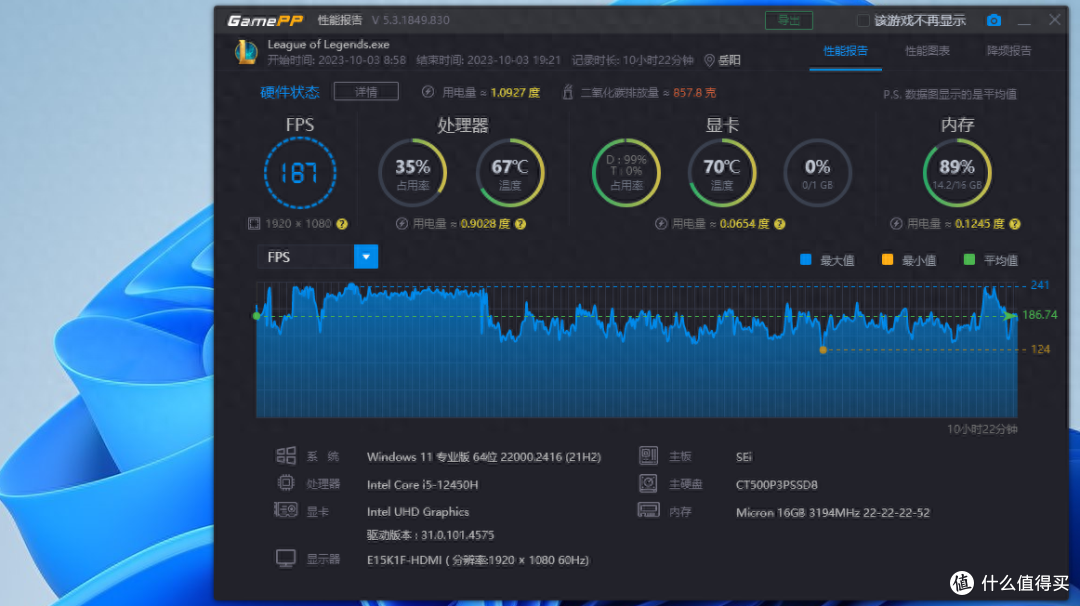The height and width of the screenshot is (606, 1080).
Task: Click the 详情 details button
Action: (366, 92)
